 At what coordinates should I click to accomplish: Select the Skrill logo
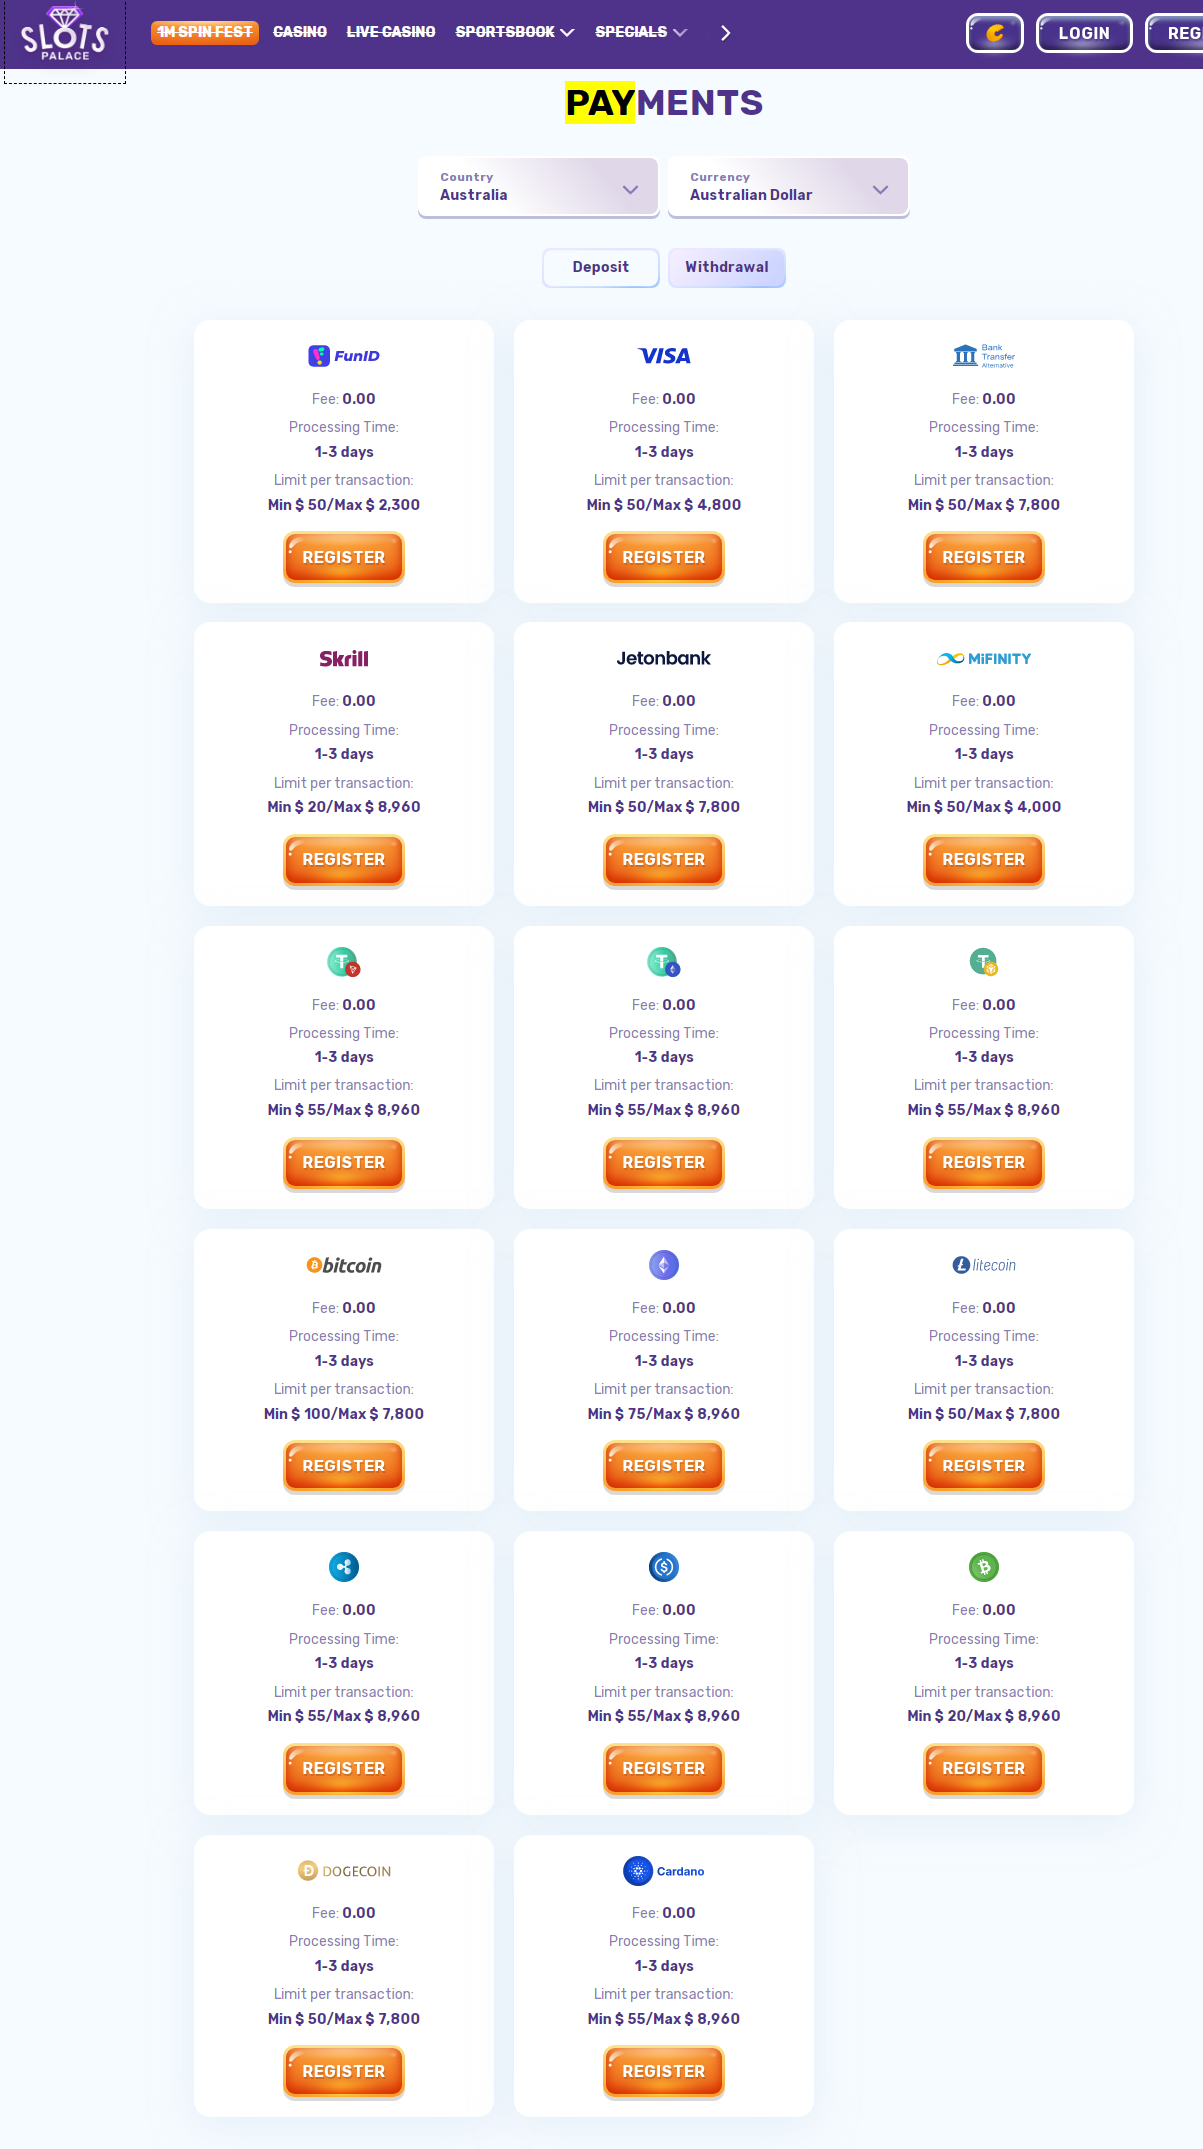tap(344, 659)
